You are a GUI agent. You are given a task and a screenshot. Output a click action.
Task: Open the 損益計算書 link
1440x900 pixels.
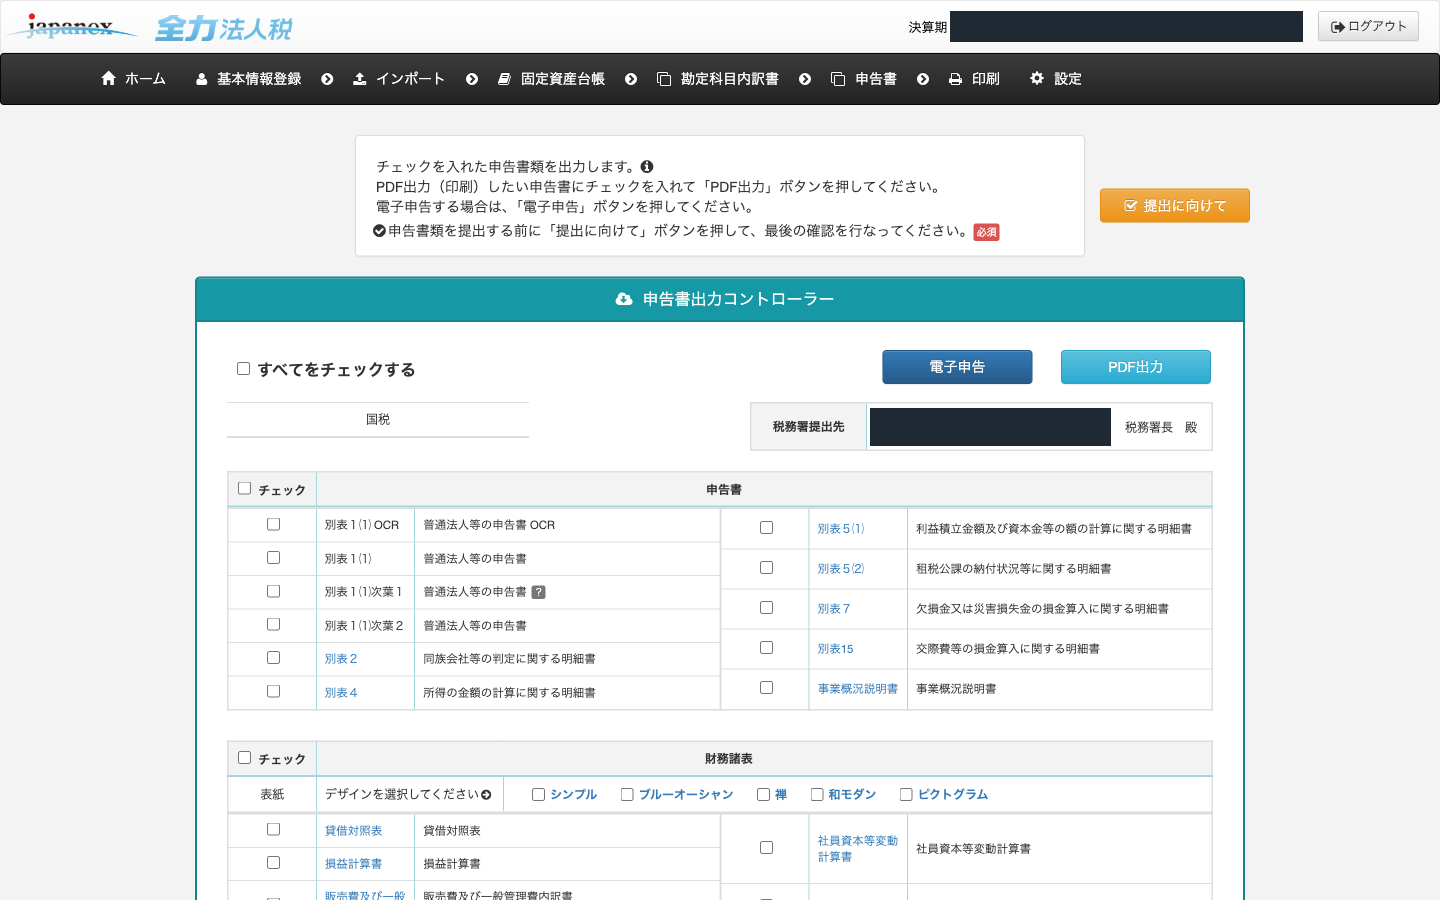(x=353, y=864)
